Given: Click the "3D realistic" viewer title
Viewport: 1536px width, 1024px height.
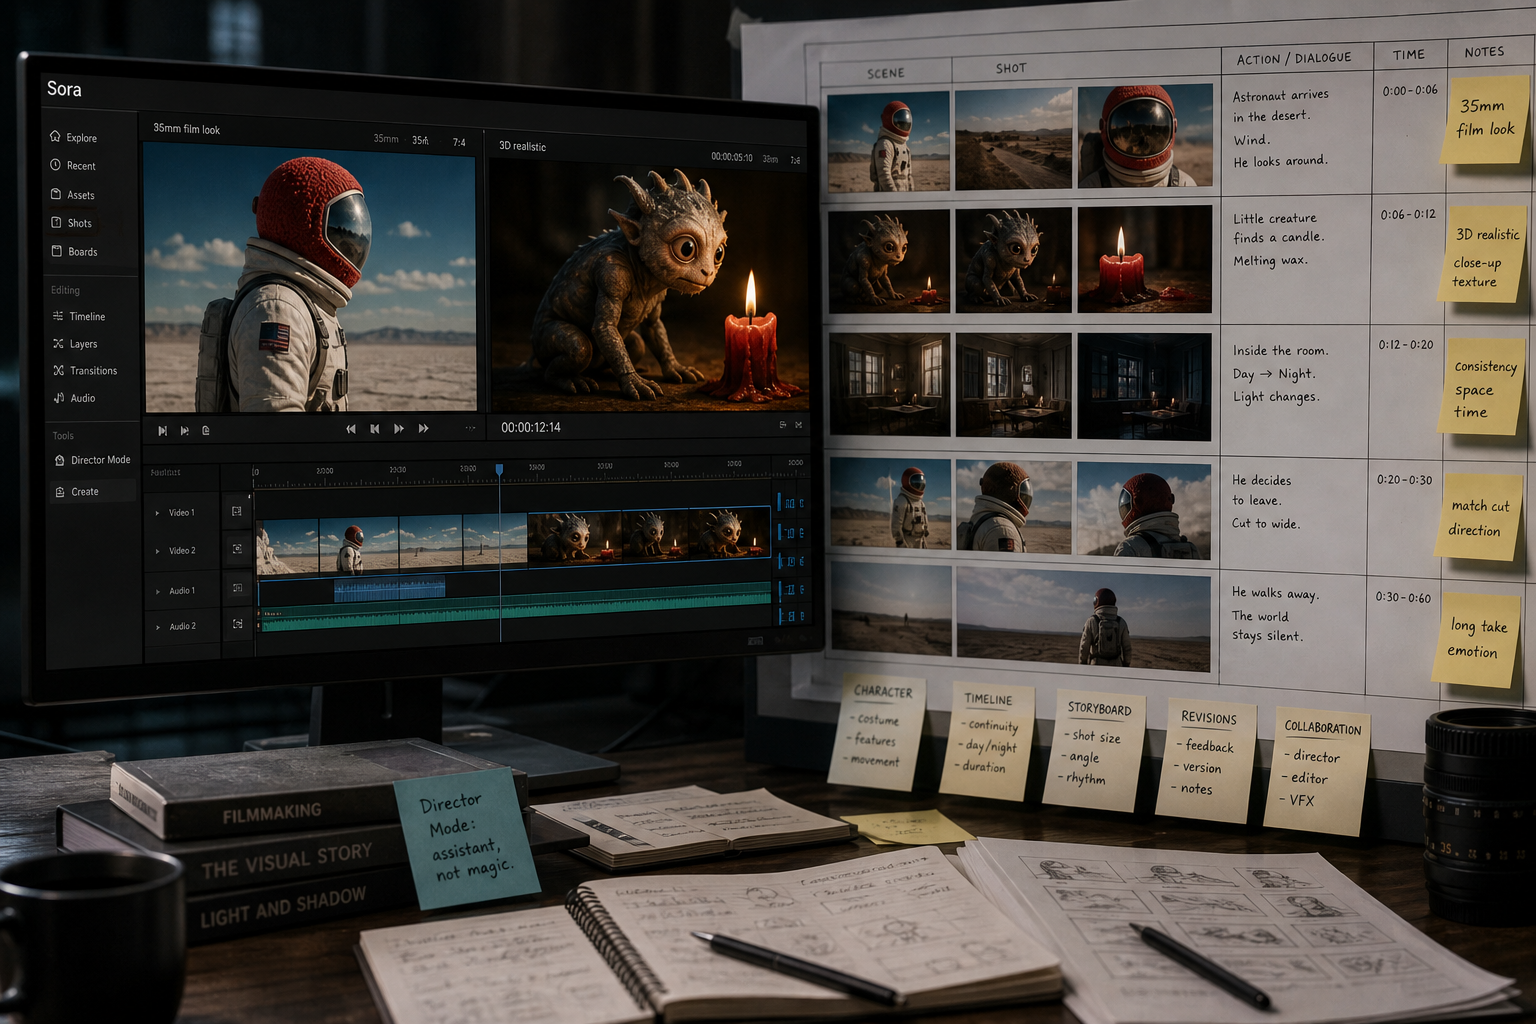Looking at the screenshot, I should 522,146.
